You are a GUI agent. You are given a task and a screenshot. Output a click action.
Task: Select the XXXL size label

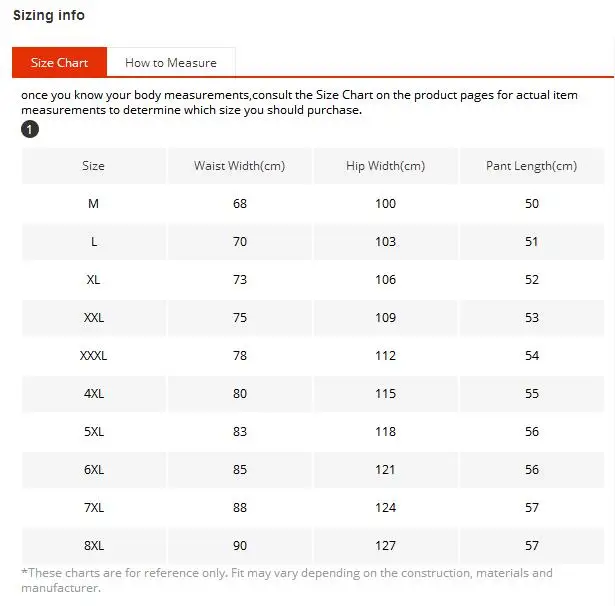(x=94, y=356)
